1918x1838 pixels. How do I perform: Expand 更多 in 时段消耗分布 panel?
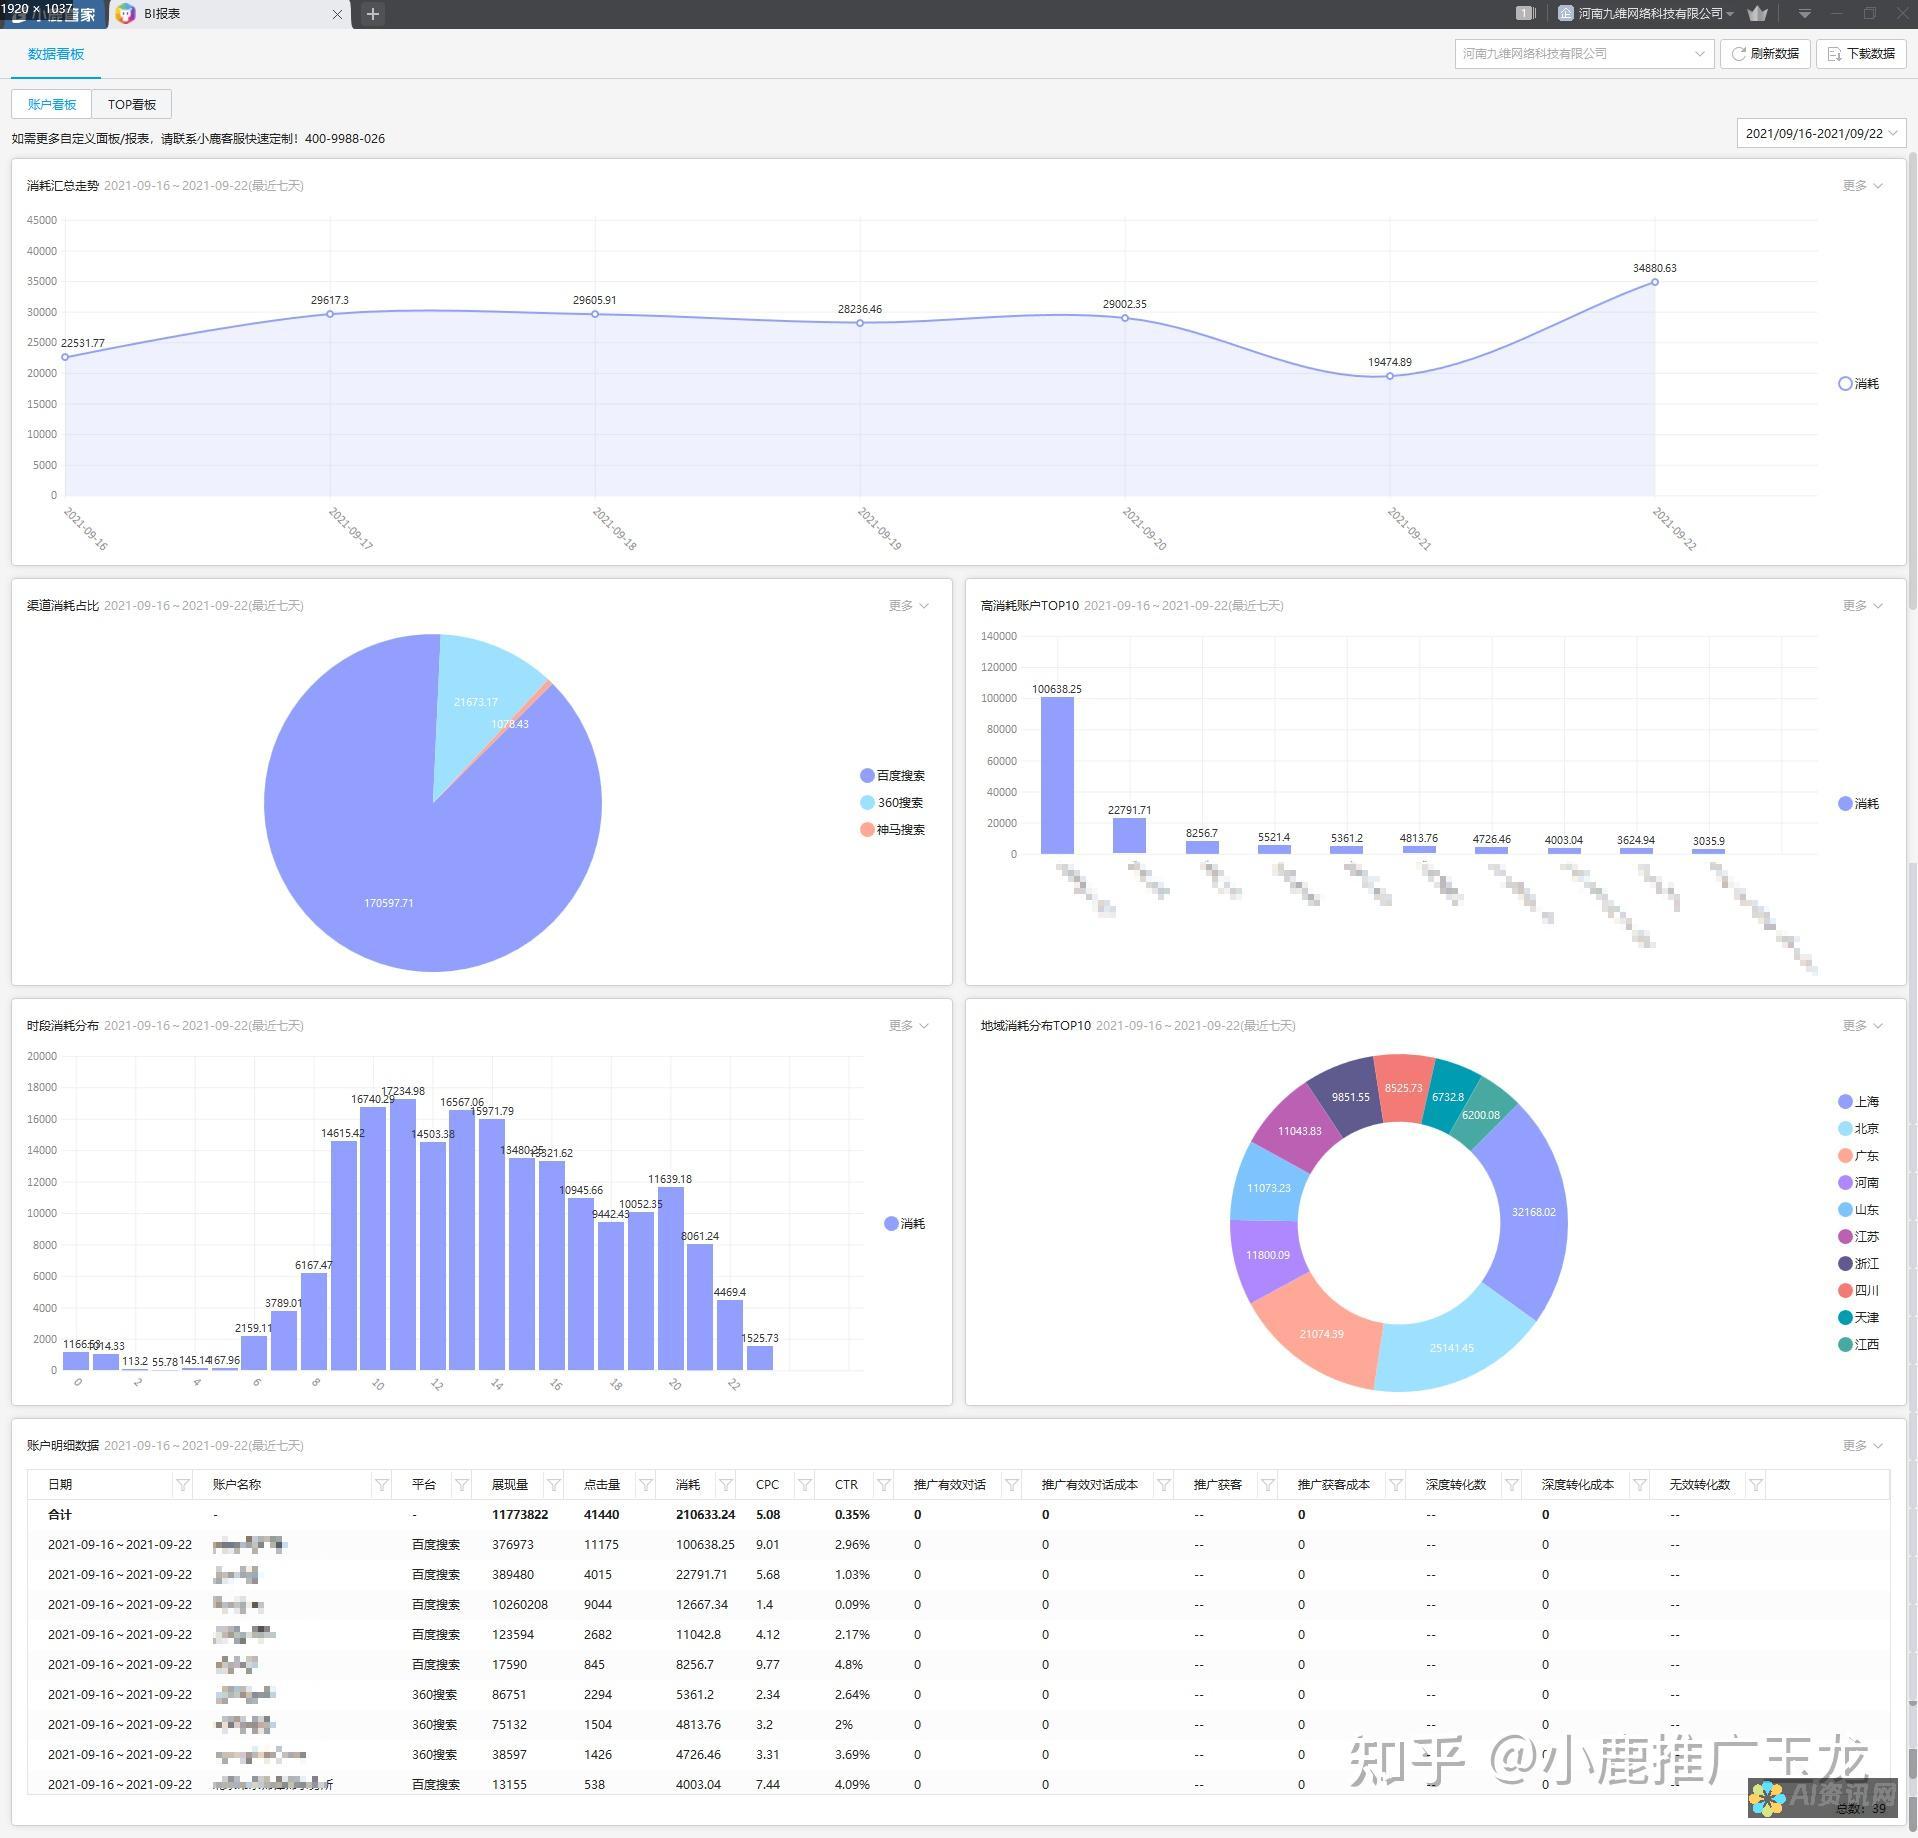[909, 1026]
